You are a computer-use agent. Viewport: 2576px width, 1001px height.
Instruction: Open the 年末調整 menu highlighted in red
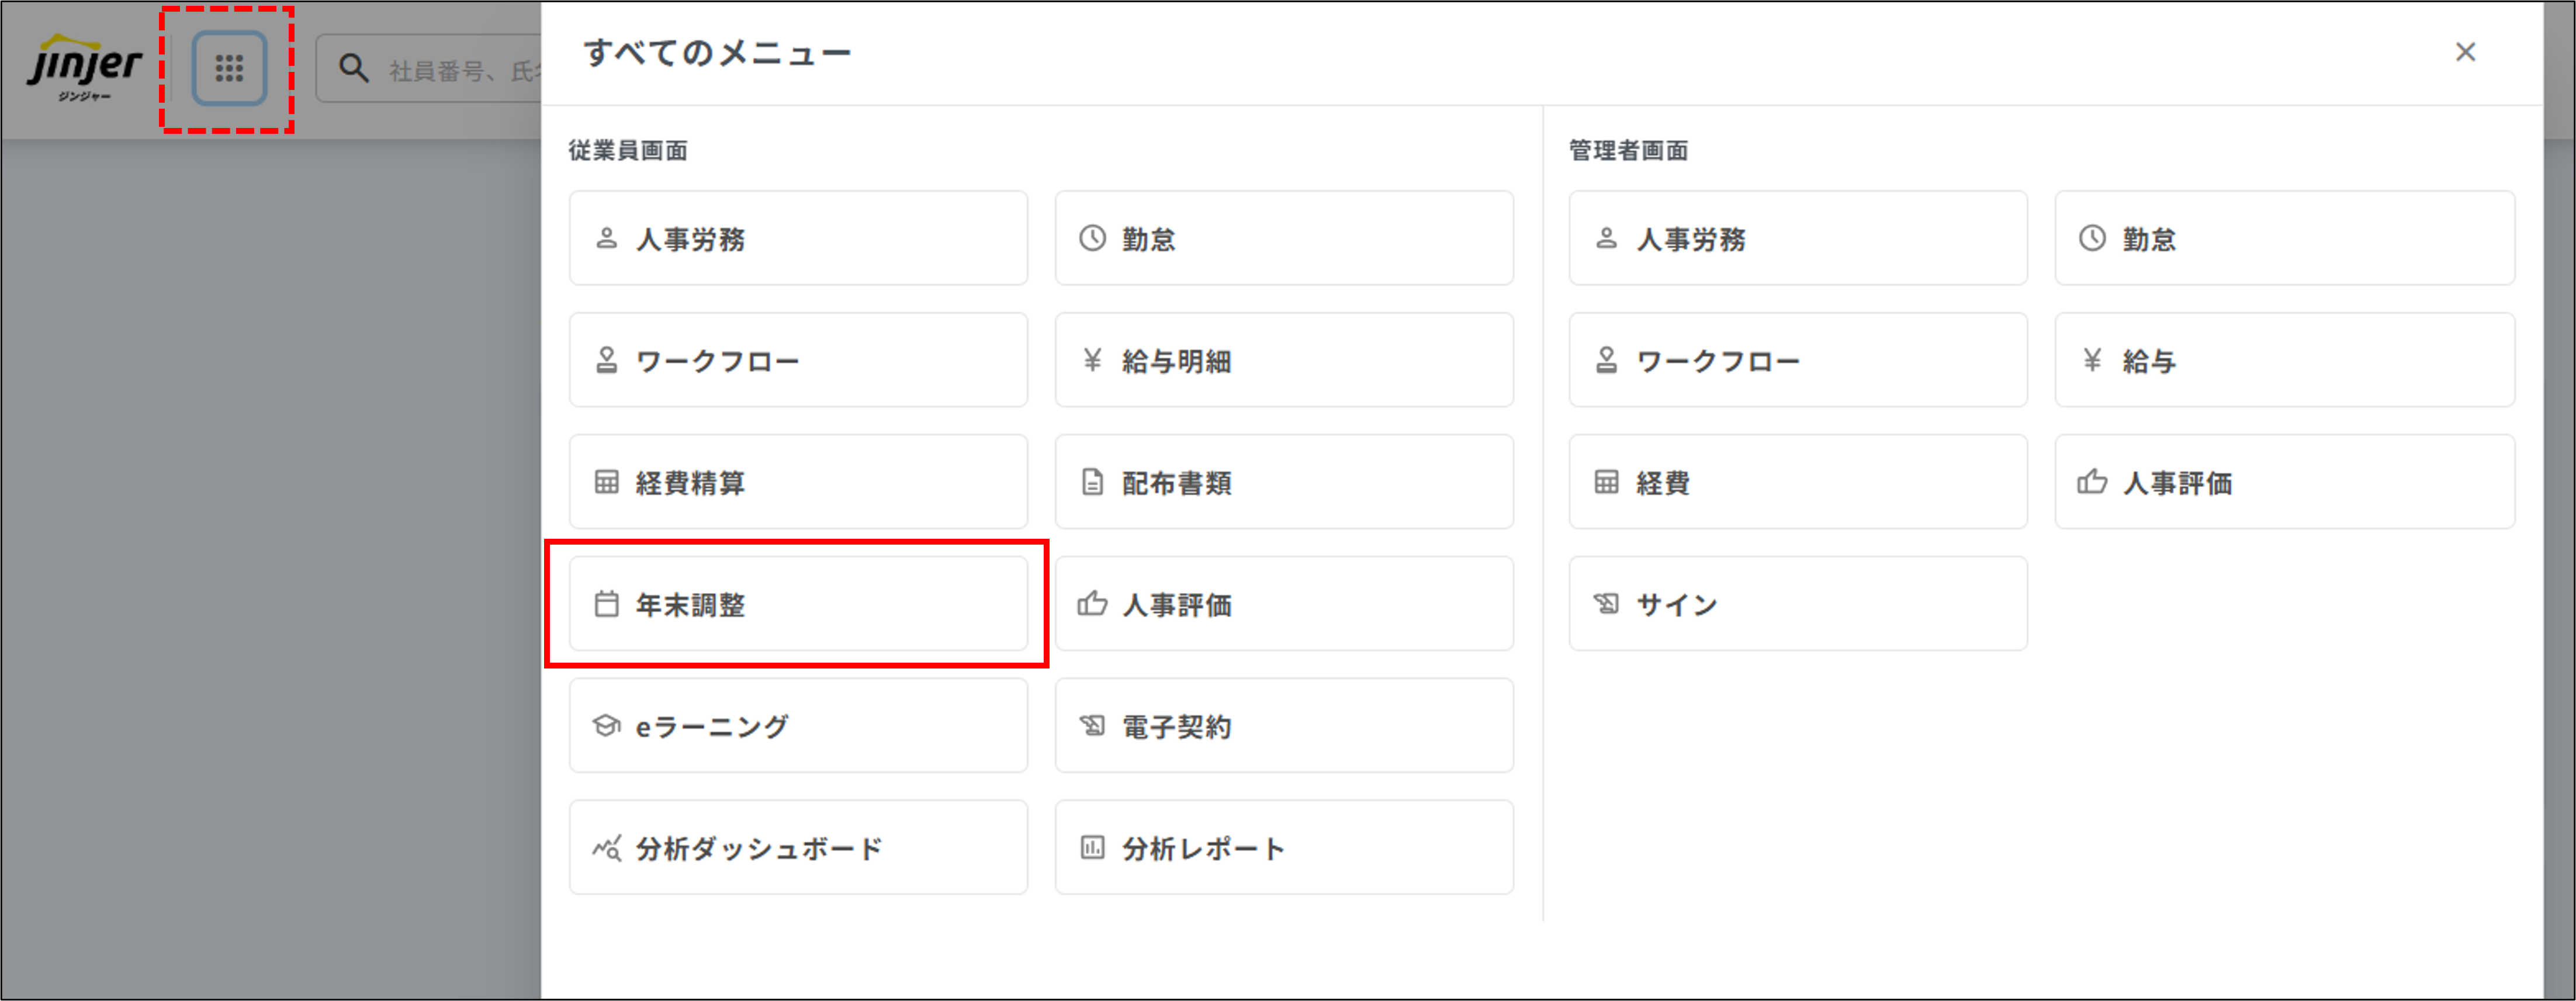coord(797,604)
